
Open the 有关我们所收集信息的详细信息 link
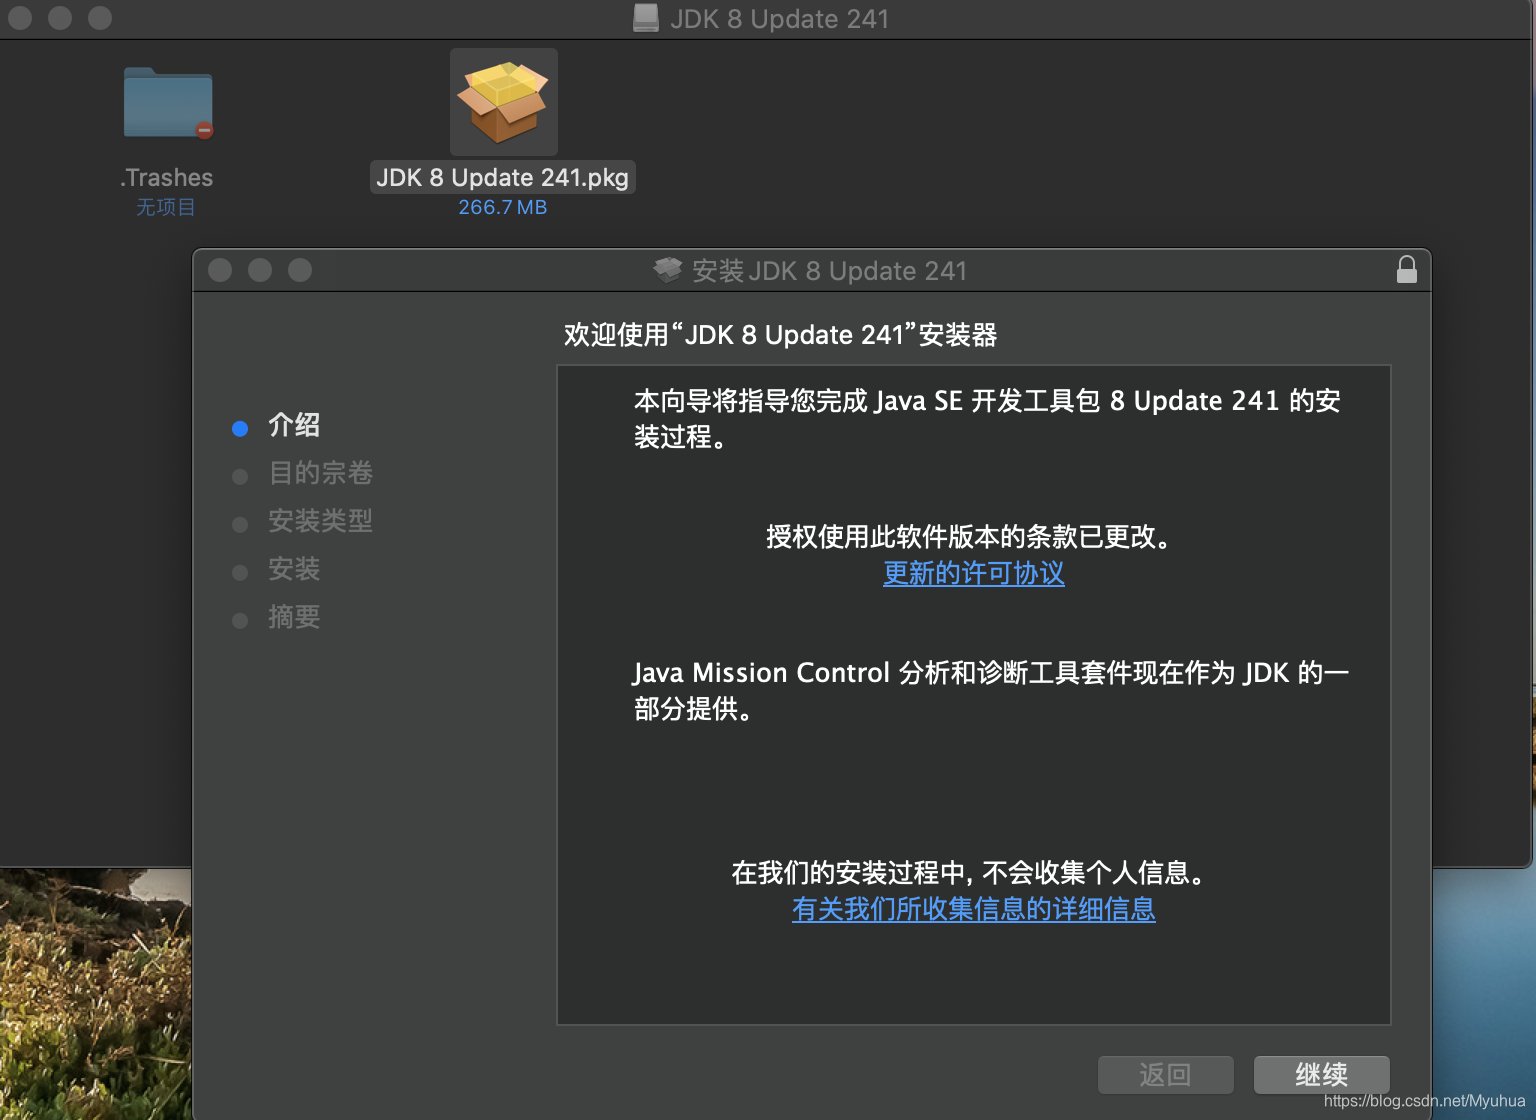pos(973,910)
